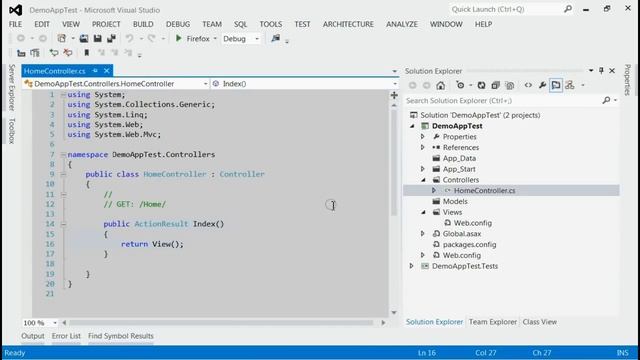
Task: Open Firefox browser selection dropdown arrow
Action: point(215,39)
